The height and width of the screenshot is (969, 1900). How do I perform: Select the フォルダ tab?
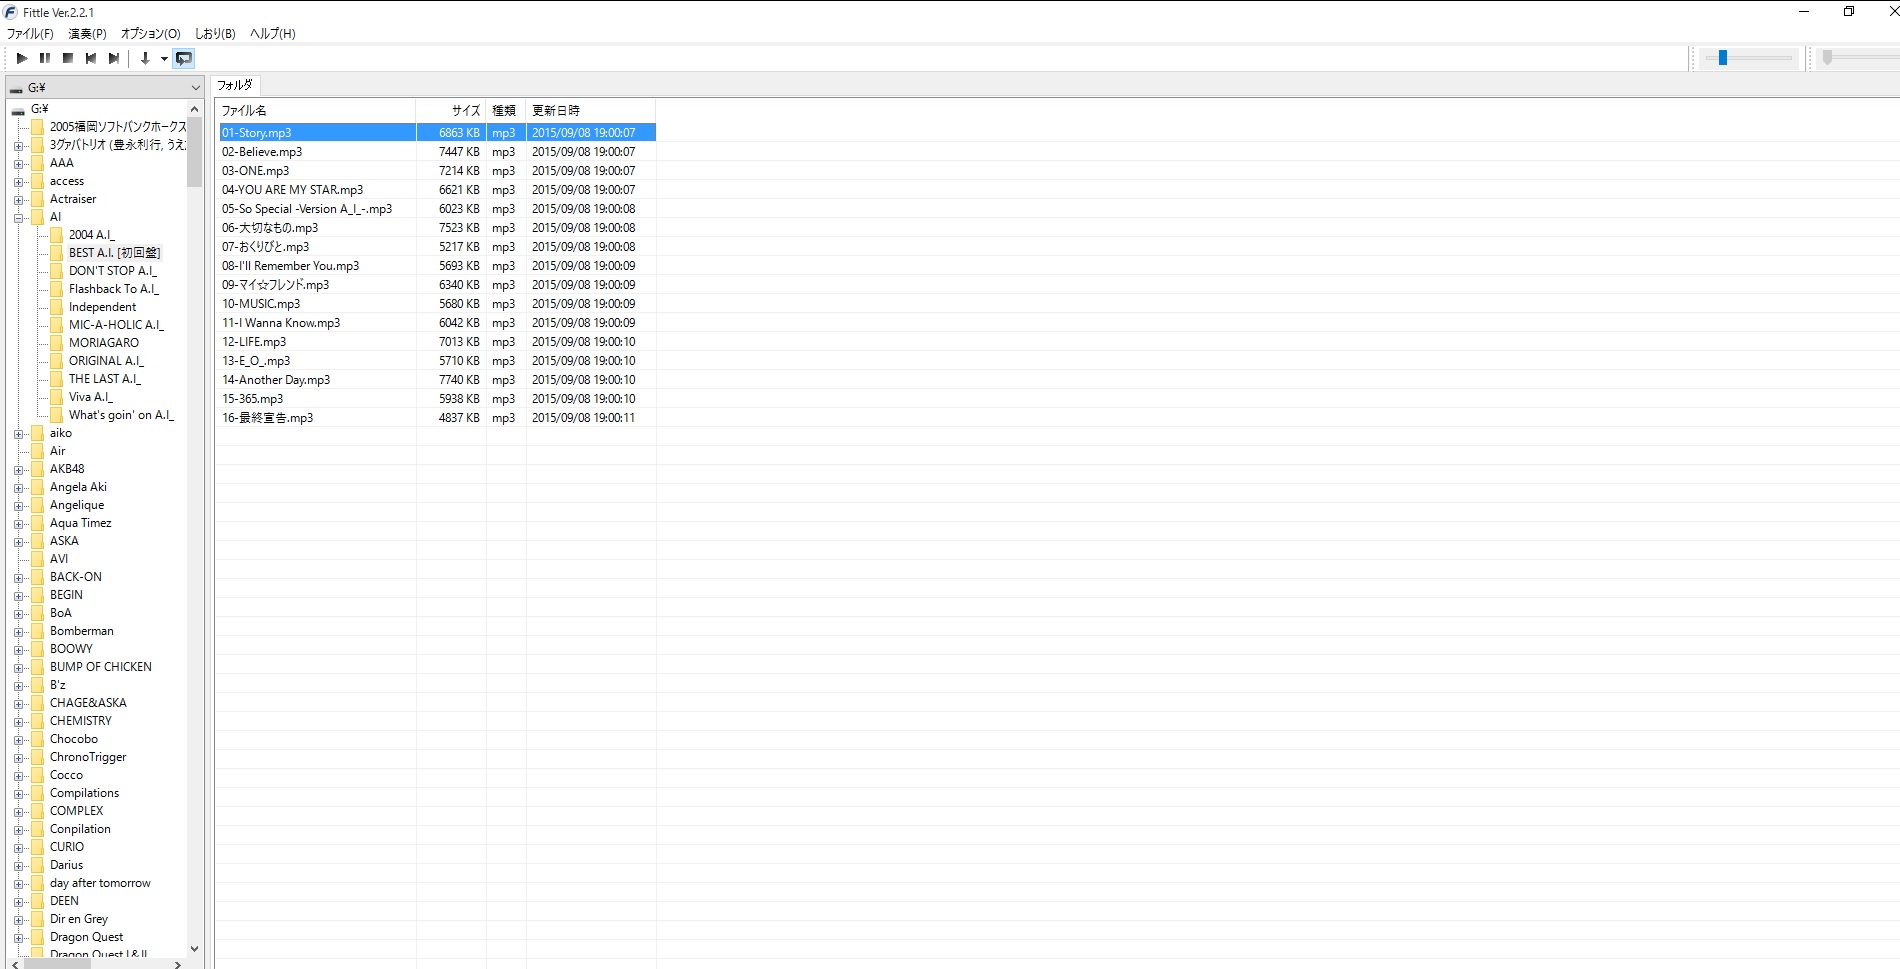[235, 85]
